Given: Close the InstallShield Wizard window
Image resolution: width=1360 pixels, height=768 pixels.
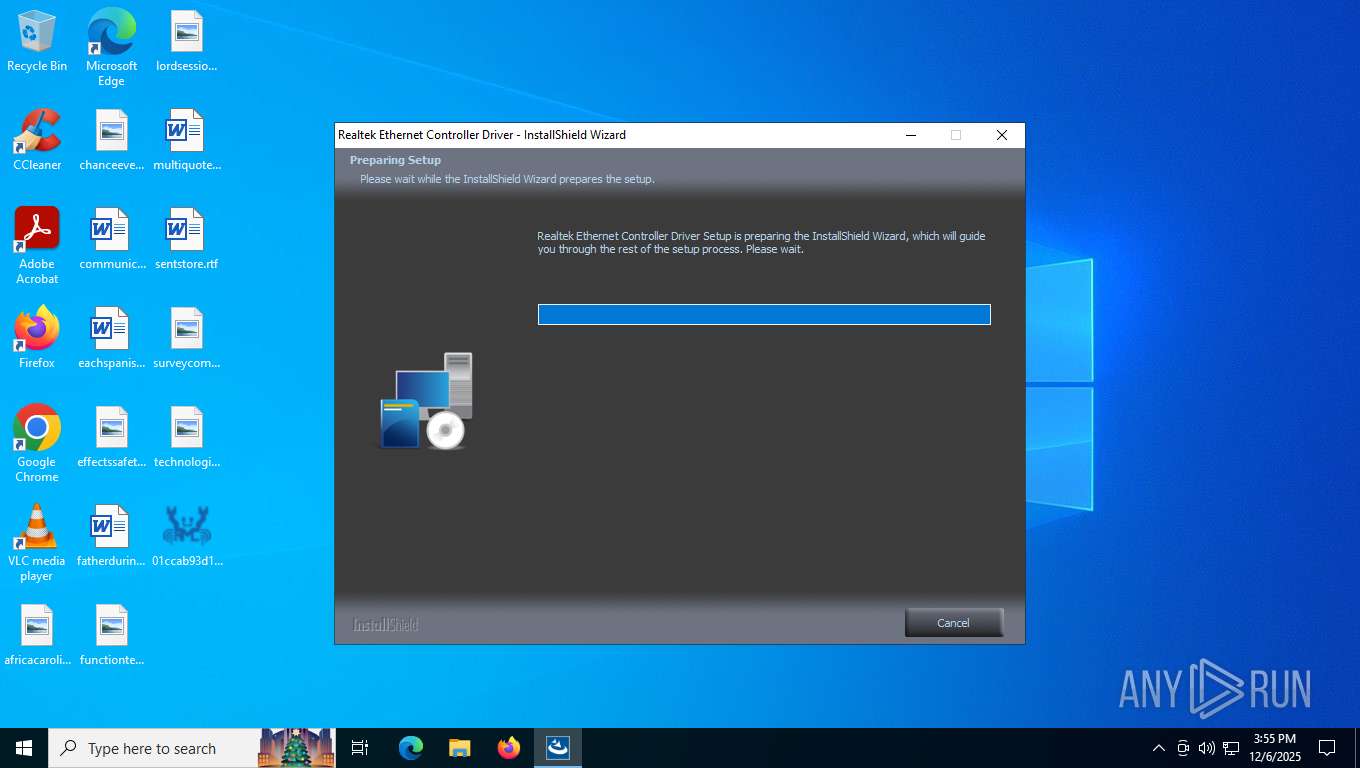Looking at the screenshot, I should [1002, 135].
